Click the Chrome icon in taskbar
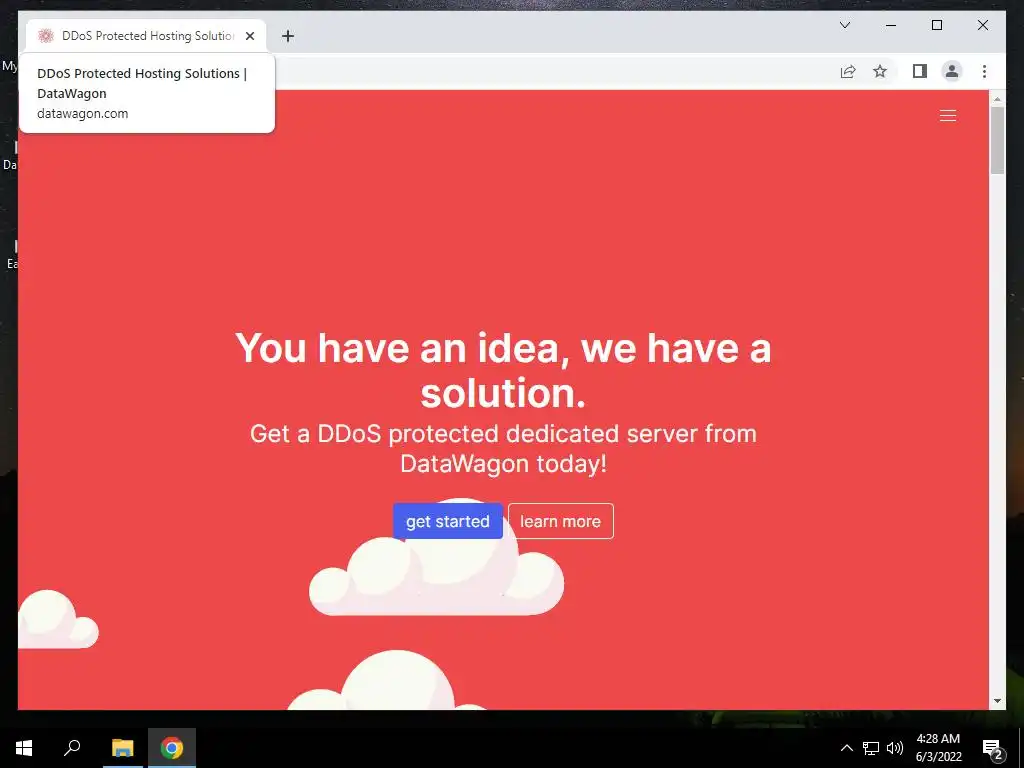Viewport: 1024px width, 768px height. 172,748
